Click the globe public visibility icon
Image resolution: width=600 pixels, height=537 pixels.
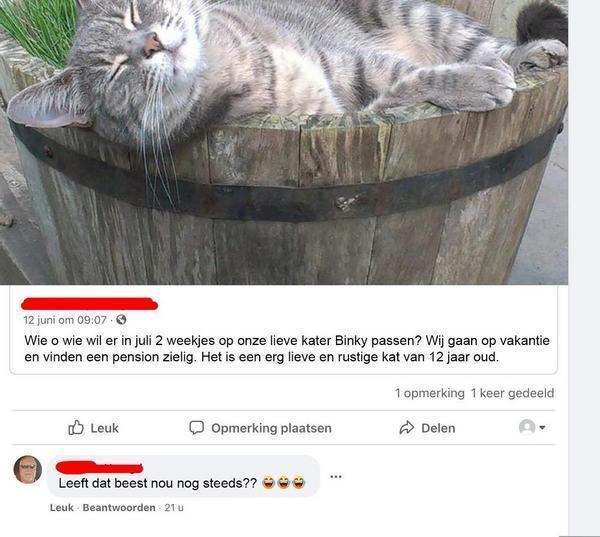[121, 319]
